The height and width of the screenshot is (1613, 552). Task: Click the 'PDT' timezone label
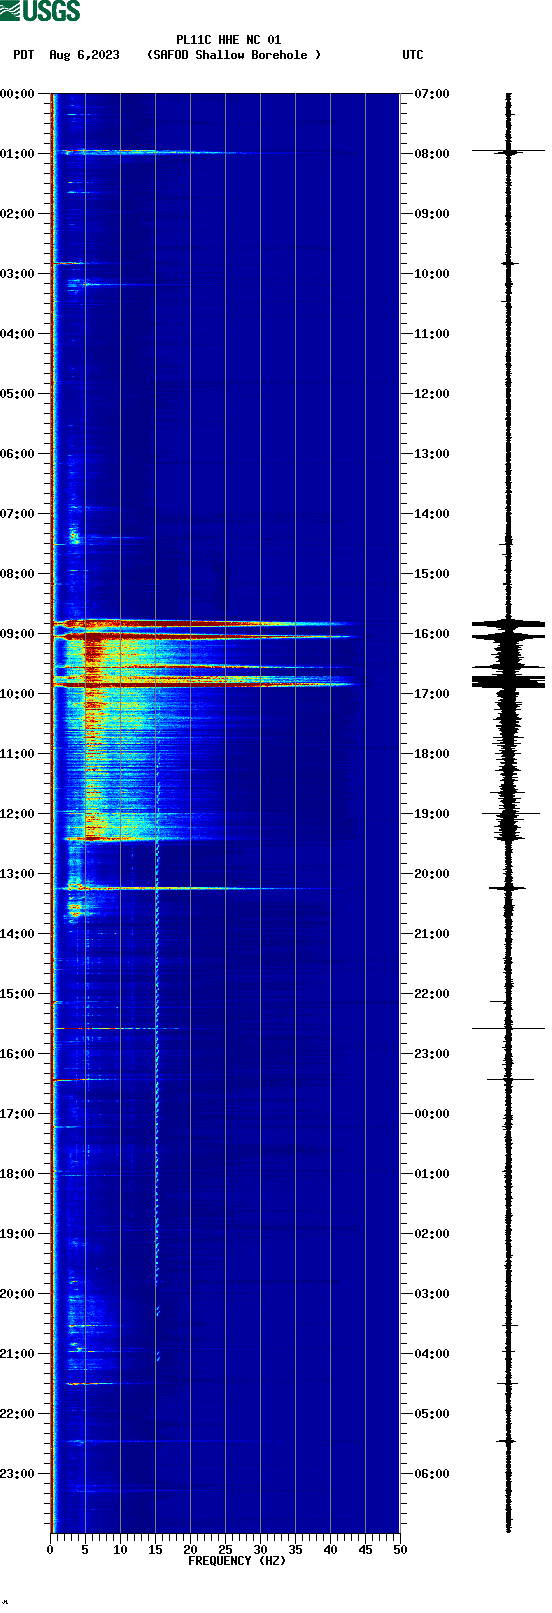24,55
